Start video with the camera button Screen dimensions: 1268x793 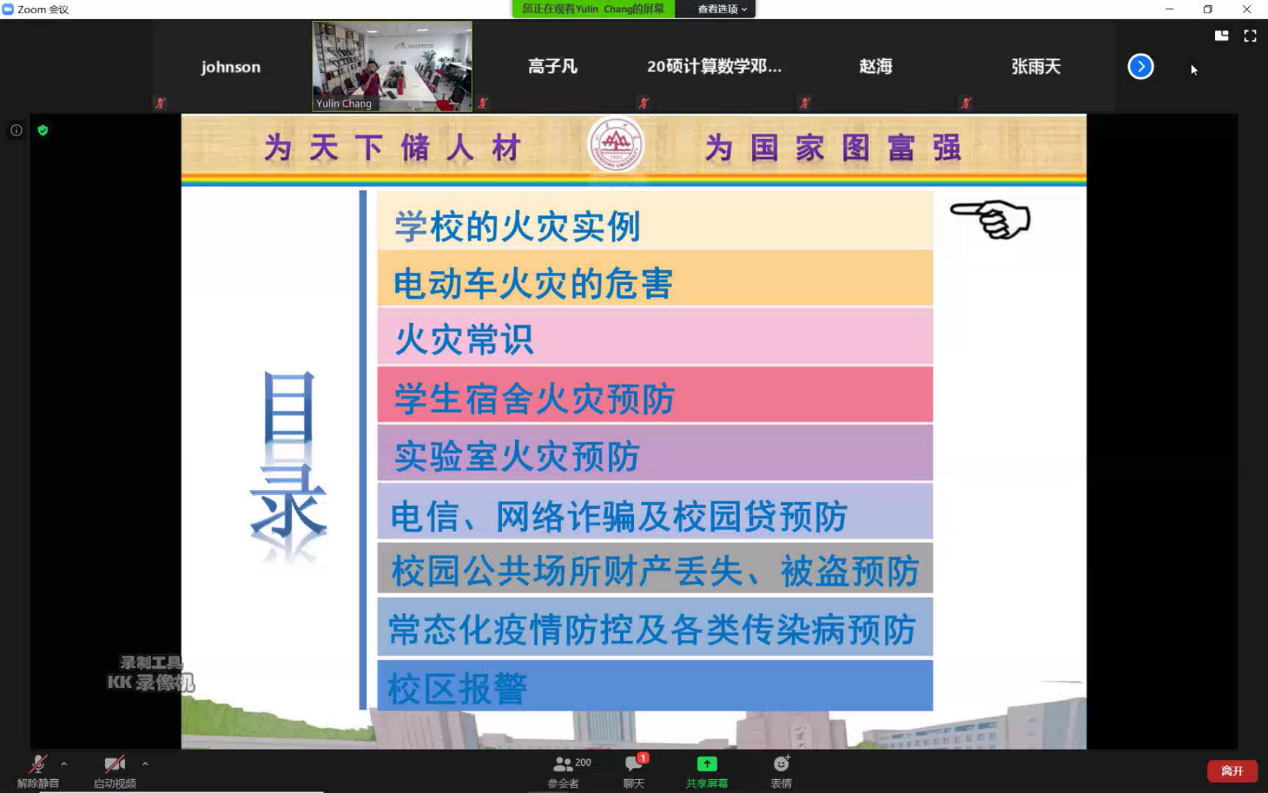tap(114, 765)
